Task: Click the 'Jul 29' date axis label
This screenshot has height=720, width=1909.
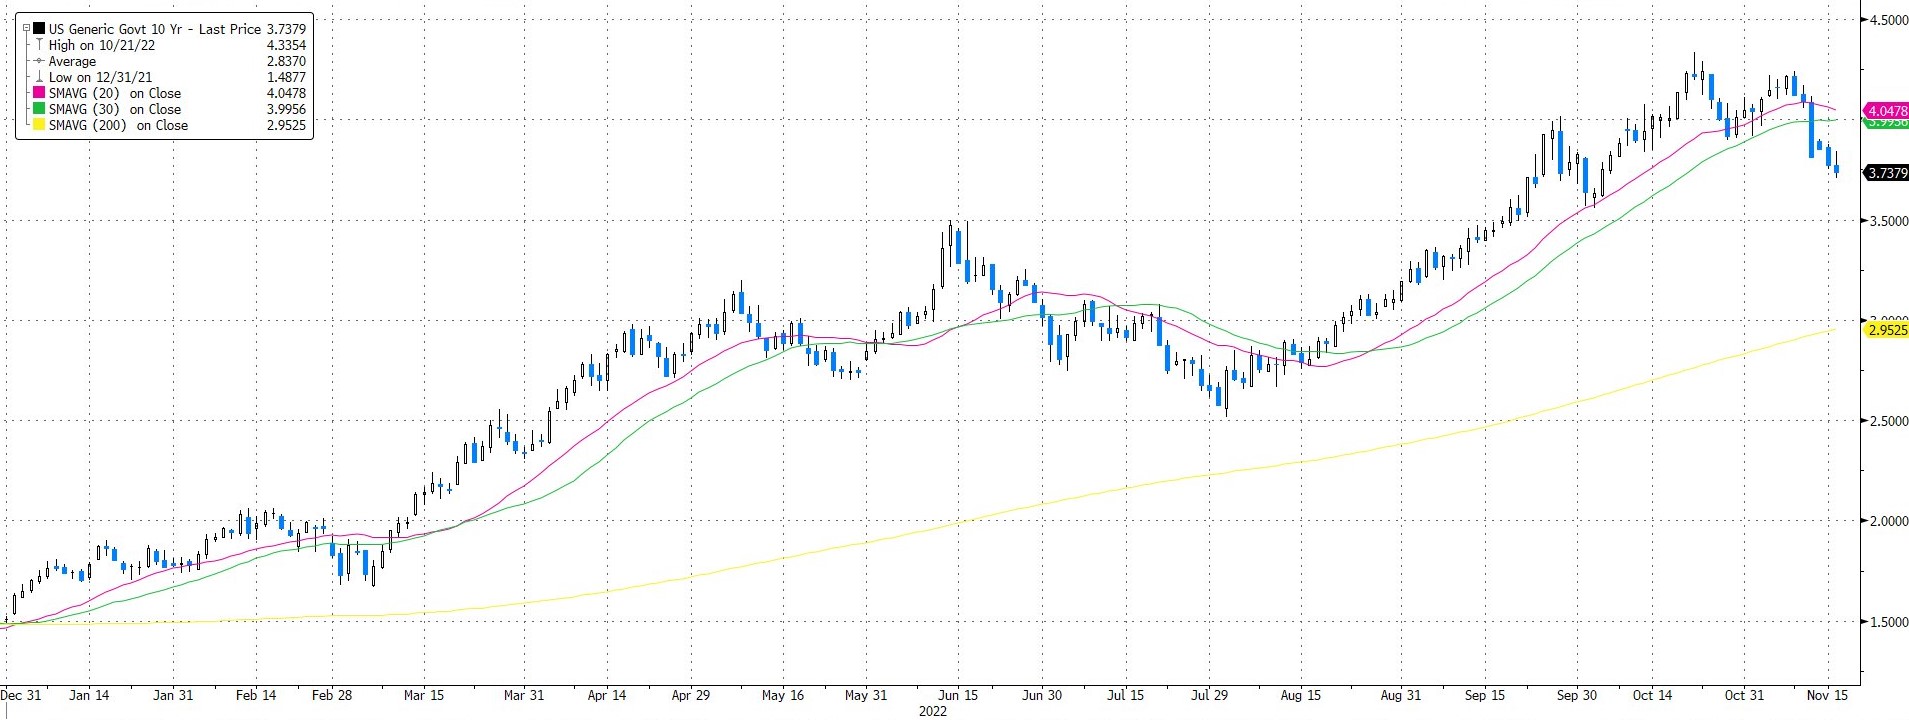Action: 1209,695
